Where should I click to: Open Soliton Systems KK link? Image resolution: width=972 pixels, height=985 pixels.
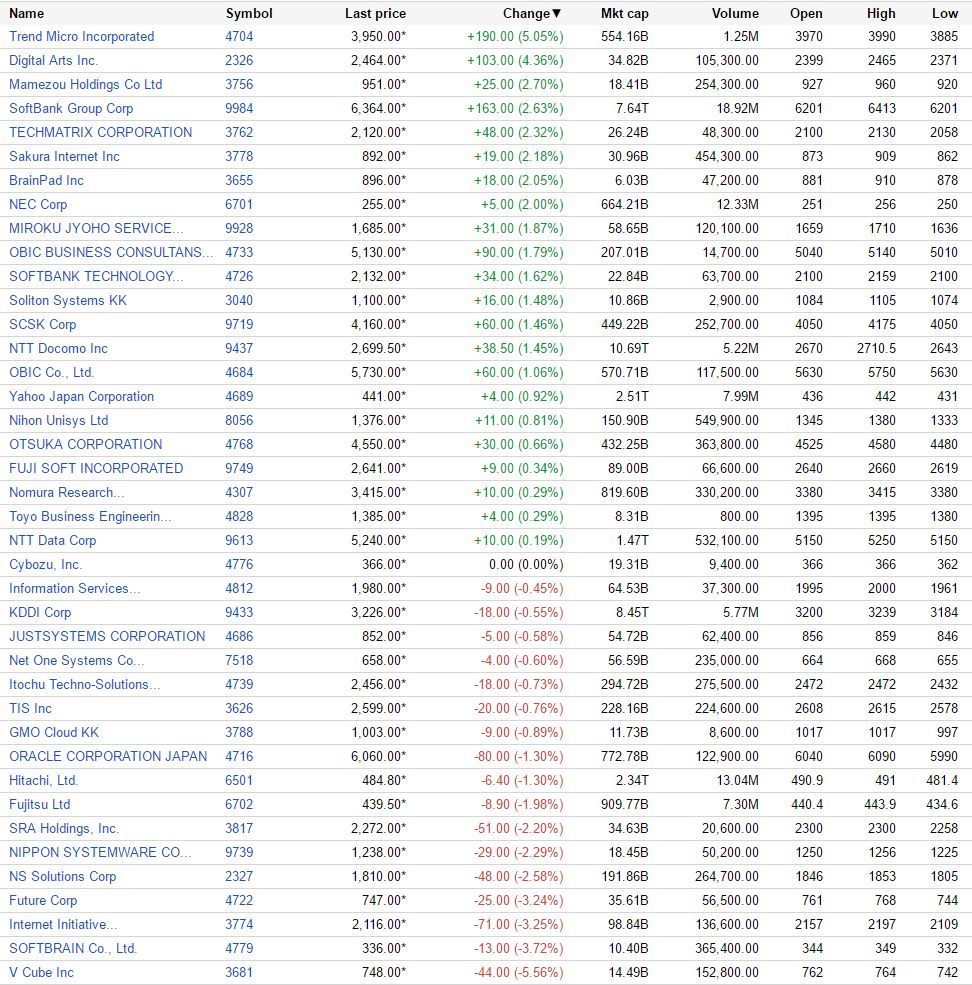(68, 300)
